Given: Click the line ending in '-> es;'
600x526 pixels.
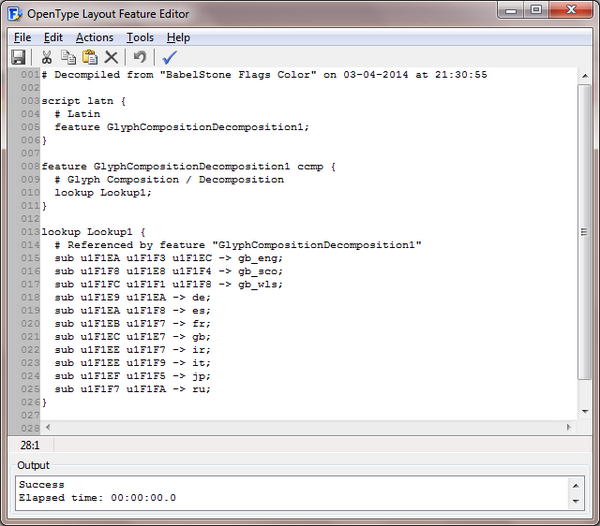Looking at the screenshot, I should pyautogui.click(x=132, y=311).
